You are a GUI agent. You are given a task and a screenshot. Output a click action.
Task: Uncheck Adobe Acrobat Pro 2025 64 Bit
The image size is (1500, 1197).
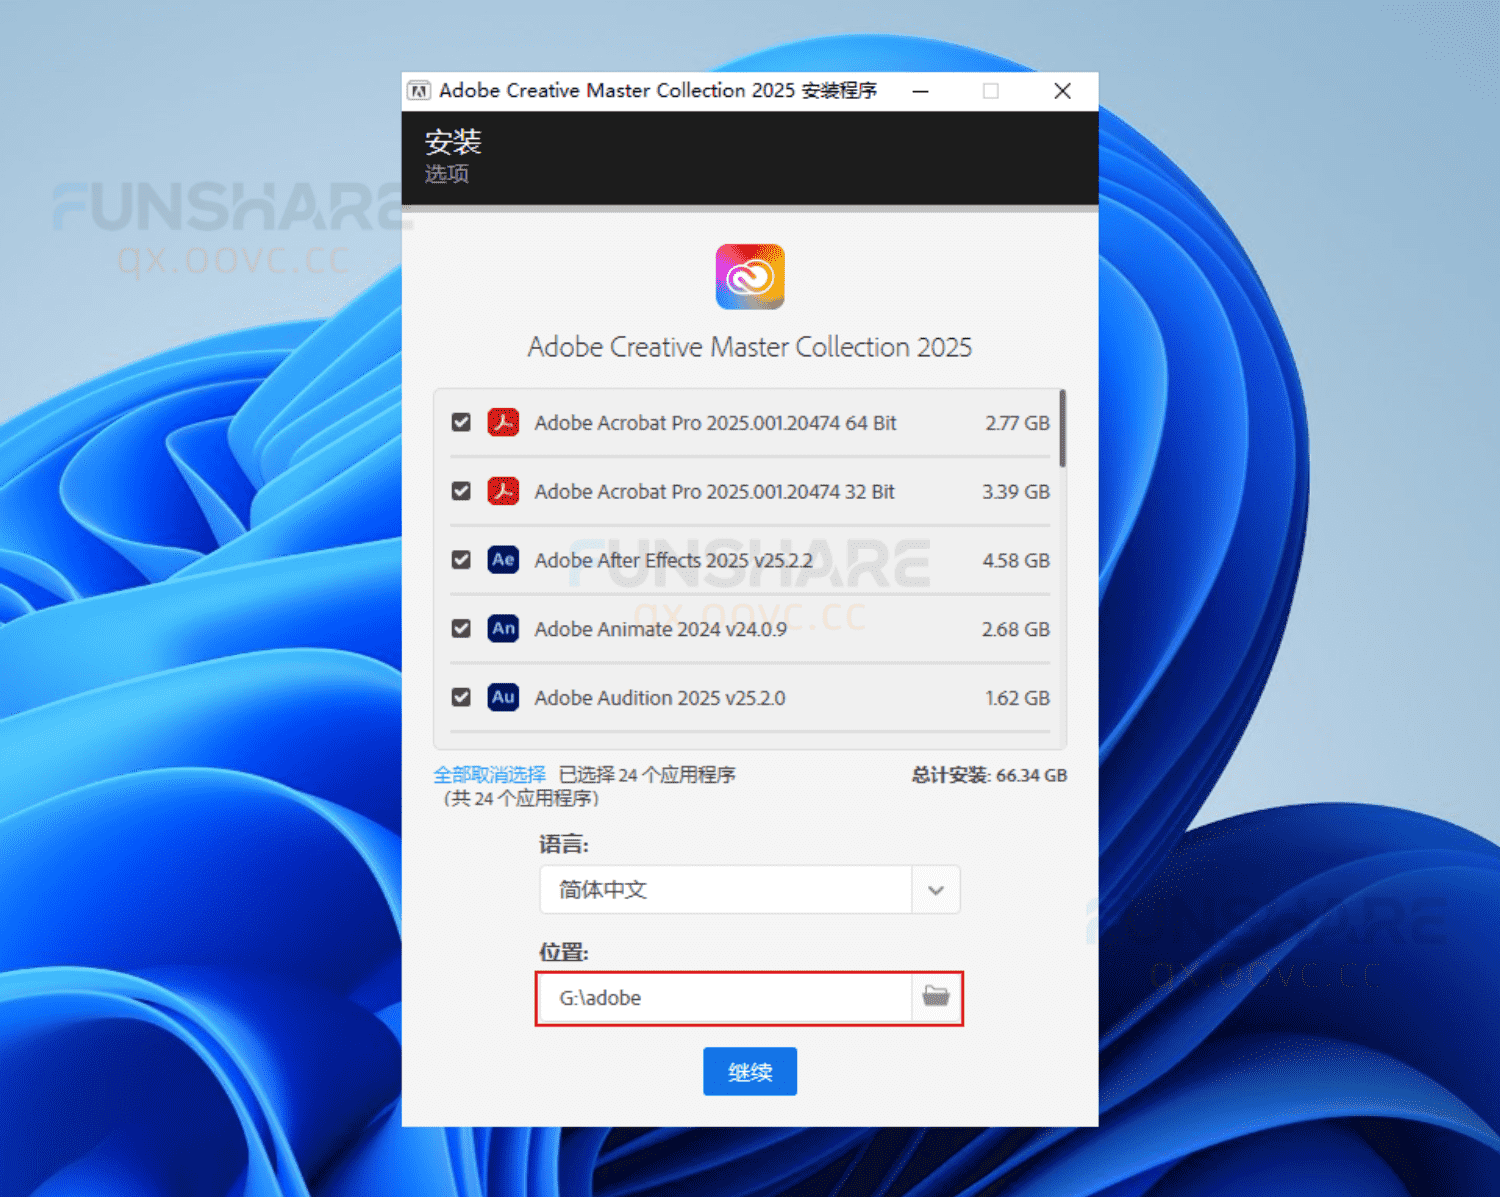(461, 423)
